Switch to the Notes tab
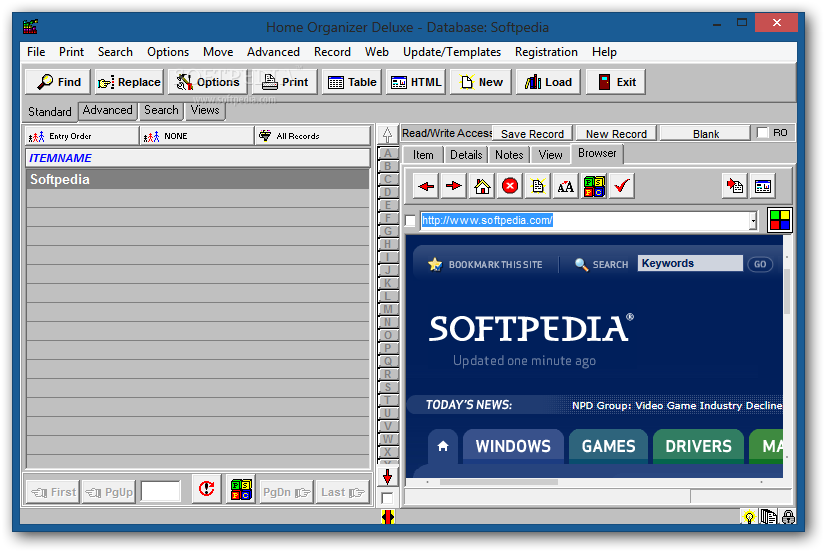Image resolution: width=825 pixels, height=552 pixels. [x=509, y=155]
